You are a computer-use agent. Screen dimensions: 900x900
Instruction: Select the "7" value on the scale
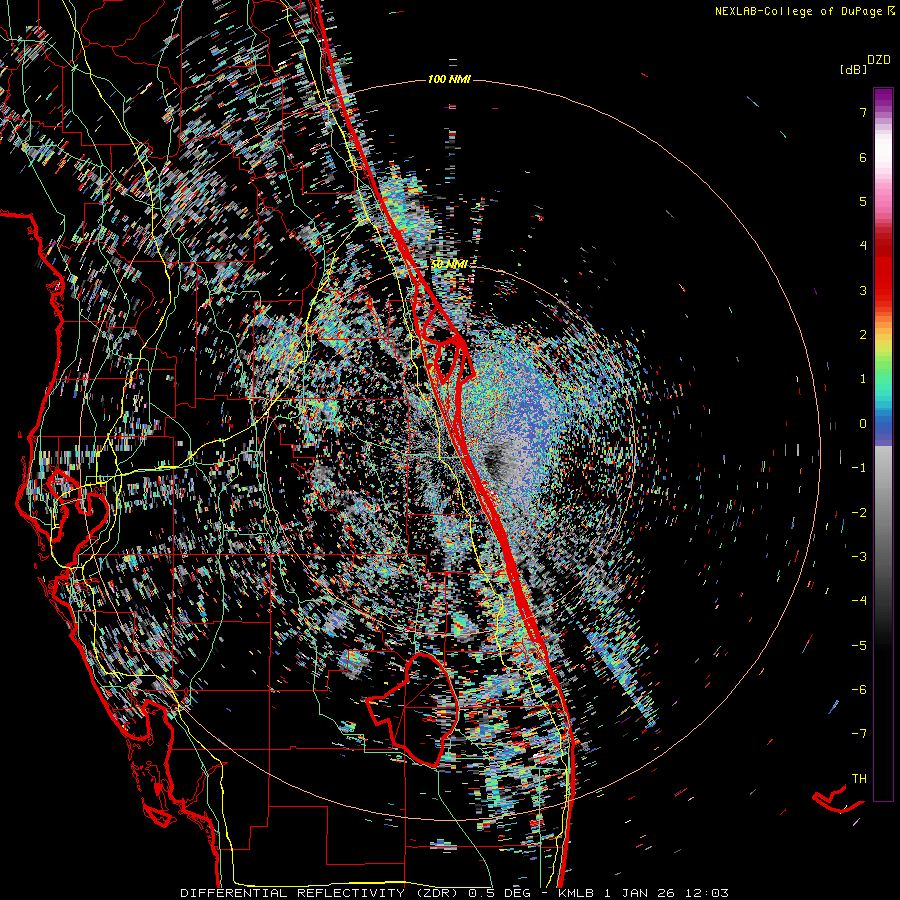[x=863, y=112]
